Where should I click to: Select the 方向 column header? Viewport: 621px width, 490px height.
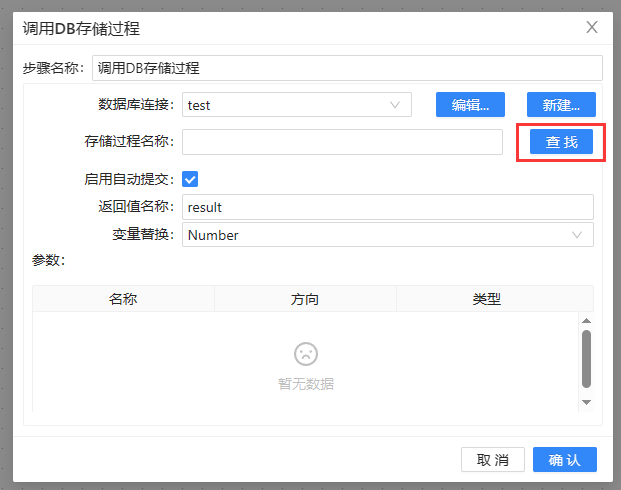(305, 299)
